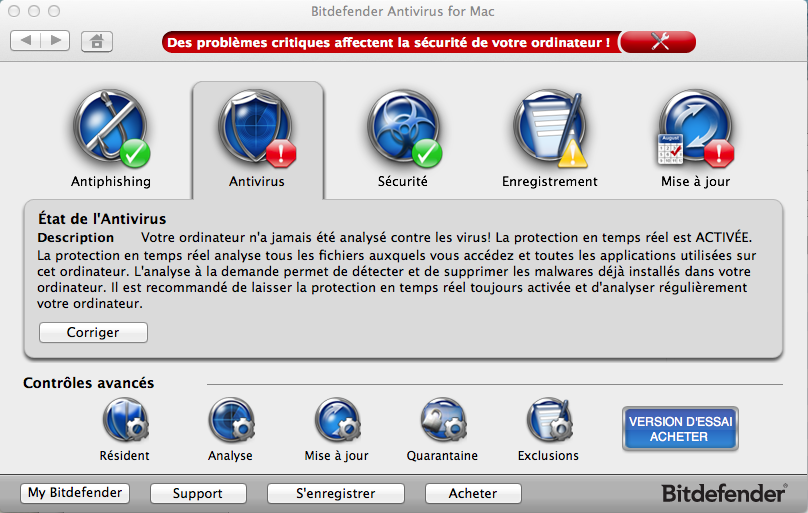Click the Contrôles avancés heading
808x513 pixels.
coord(89,383)
